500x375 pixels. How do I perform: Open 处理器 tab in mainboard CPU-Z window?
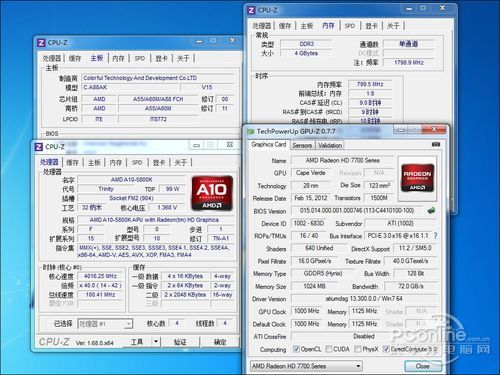coord(52,59)
